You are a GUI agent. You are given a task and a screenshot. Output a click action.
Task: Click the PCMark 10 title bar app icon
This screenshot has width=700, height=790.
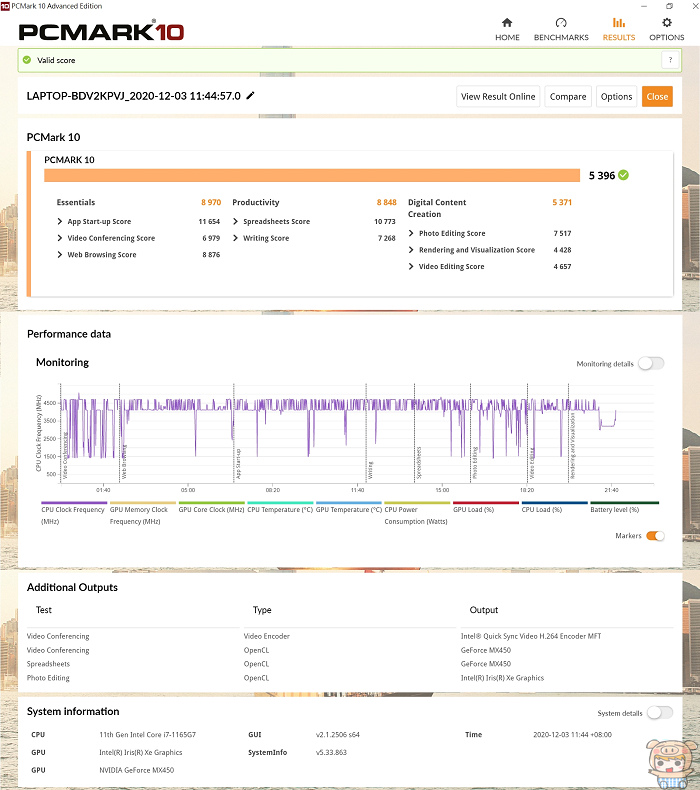tap(6, 5)
